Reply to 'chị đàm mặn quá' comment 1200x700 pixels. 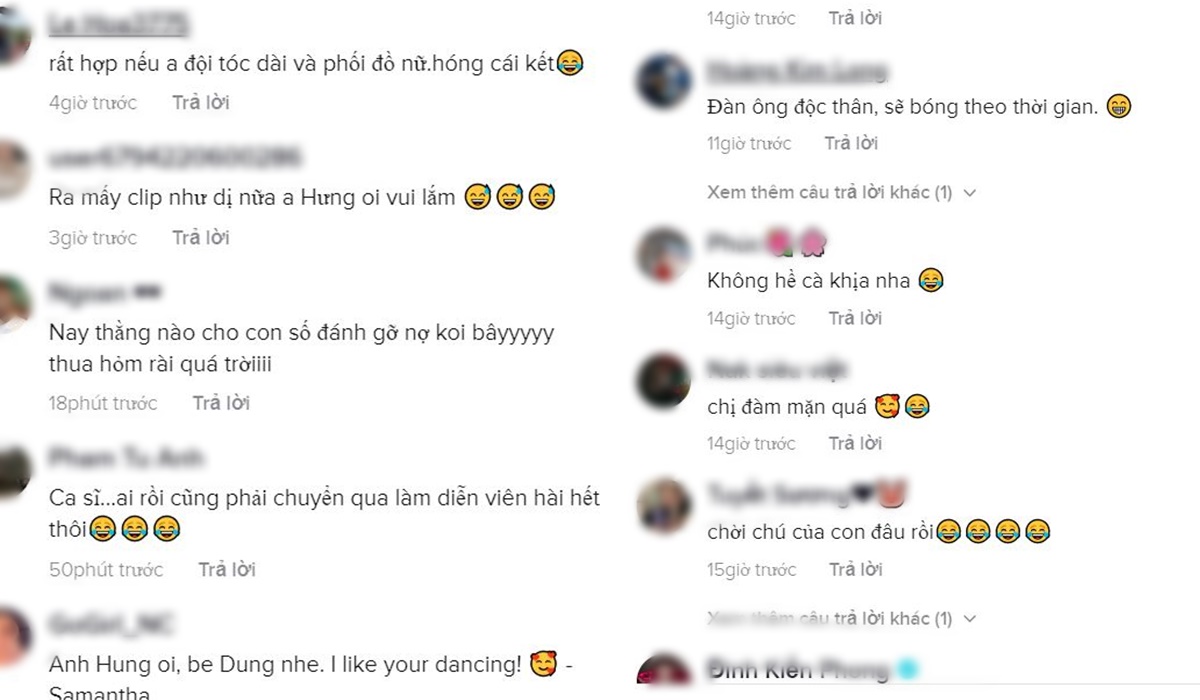pyautogui.click(x=855, y=443)
